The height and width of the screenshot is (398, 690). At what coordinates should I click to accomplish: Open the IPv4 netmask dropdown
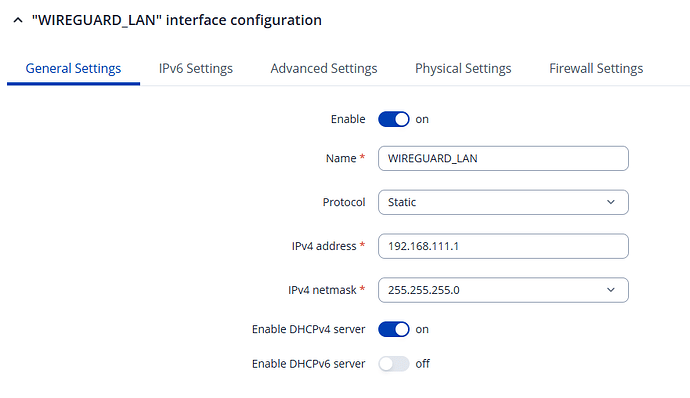click(503, 290)
